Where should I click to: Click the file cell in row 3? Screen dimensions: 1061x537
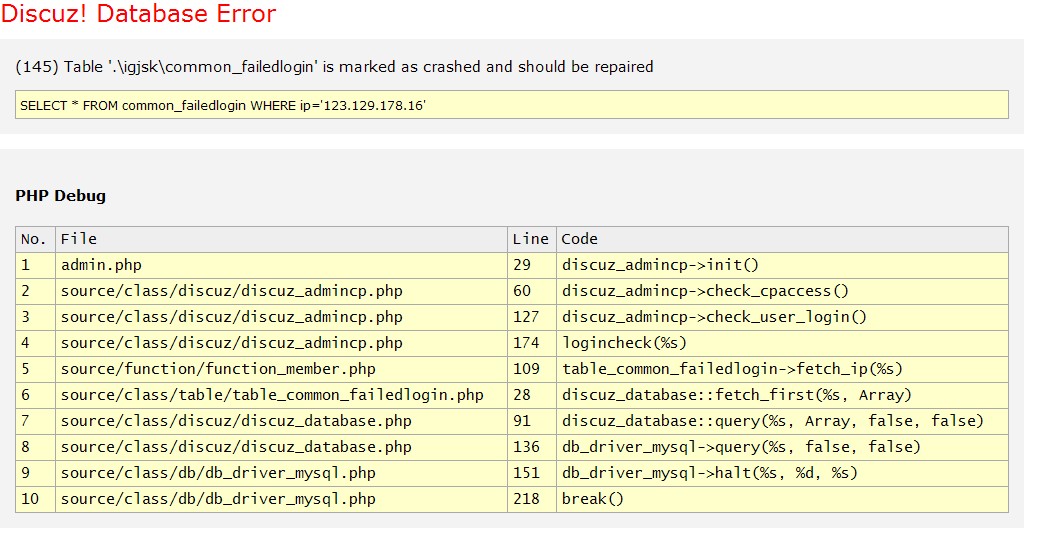pyautogui.click(x=281, y=317)
